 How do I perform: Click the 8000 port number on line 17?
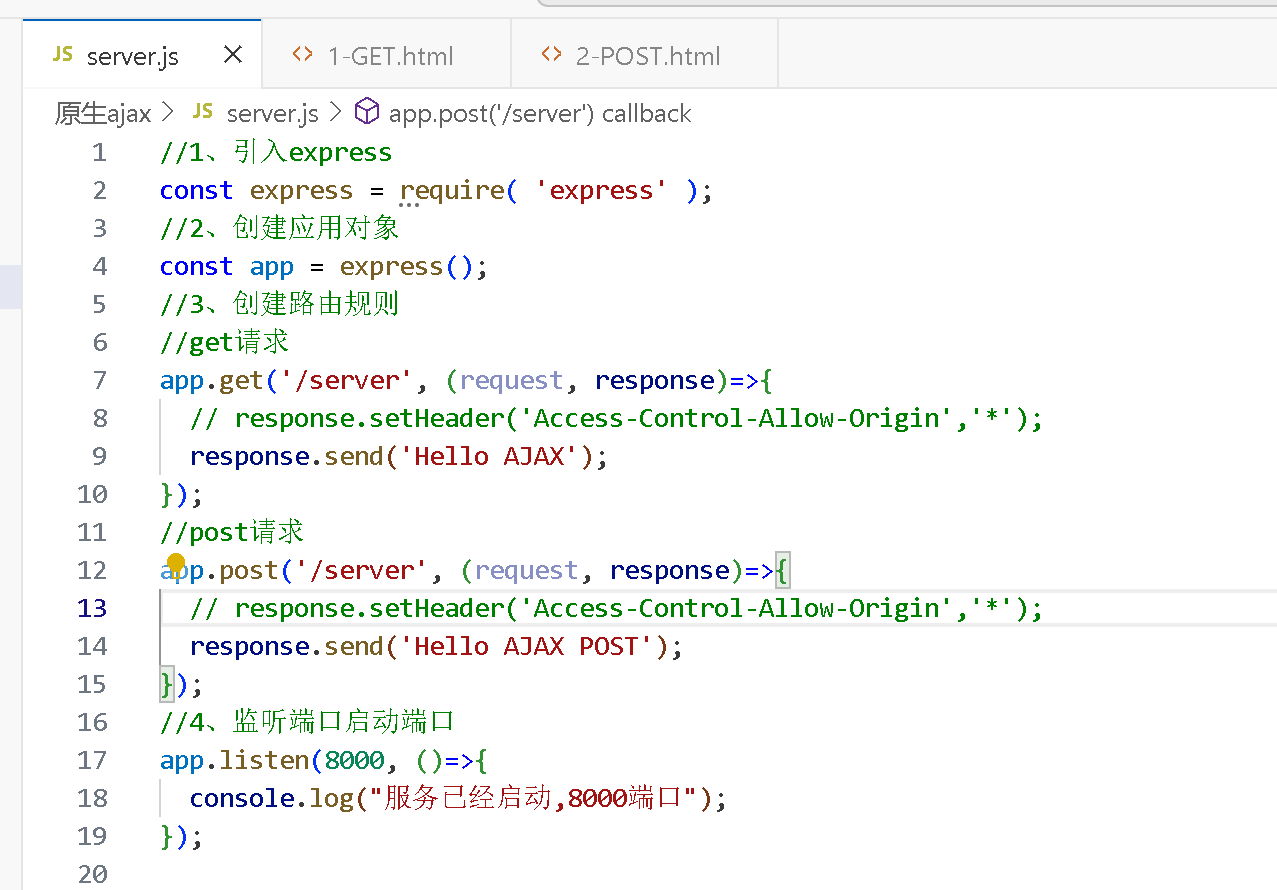355,760
